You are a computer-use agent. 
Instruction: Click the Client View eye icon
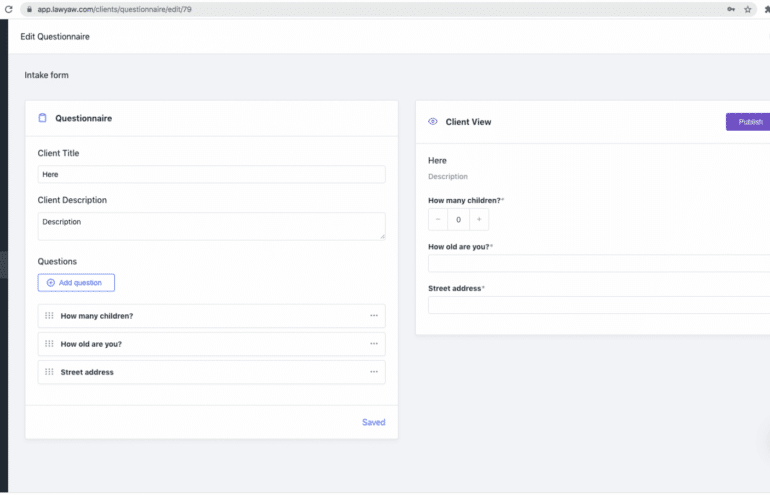pyautogui.click(x=433, y=121)
